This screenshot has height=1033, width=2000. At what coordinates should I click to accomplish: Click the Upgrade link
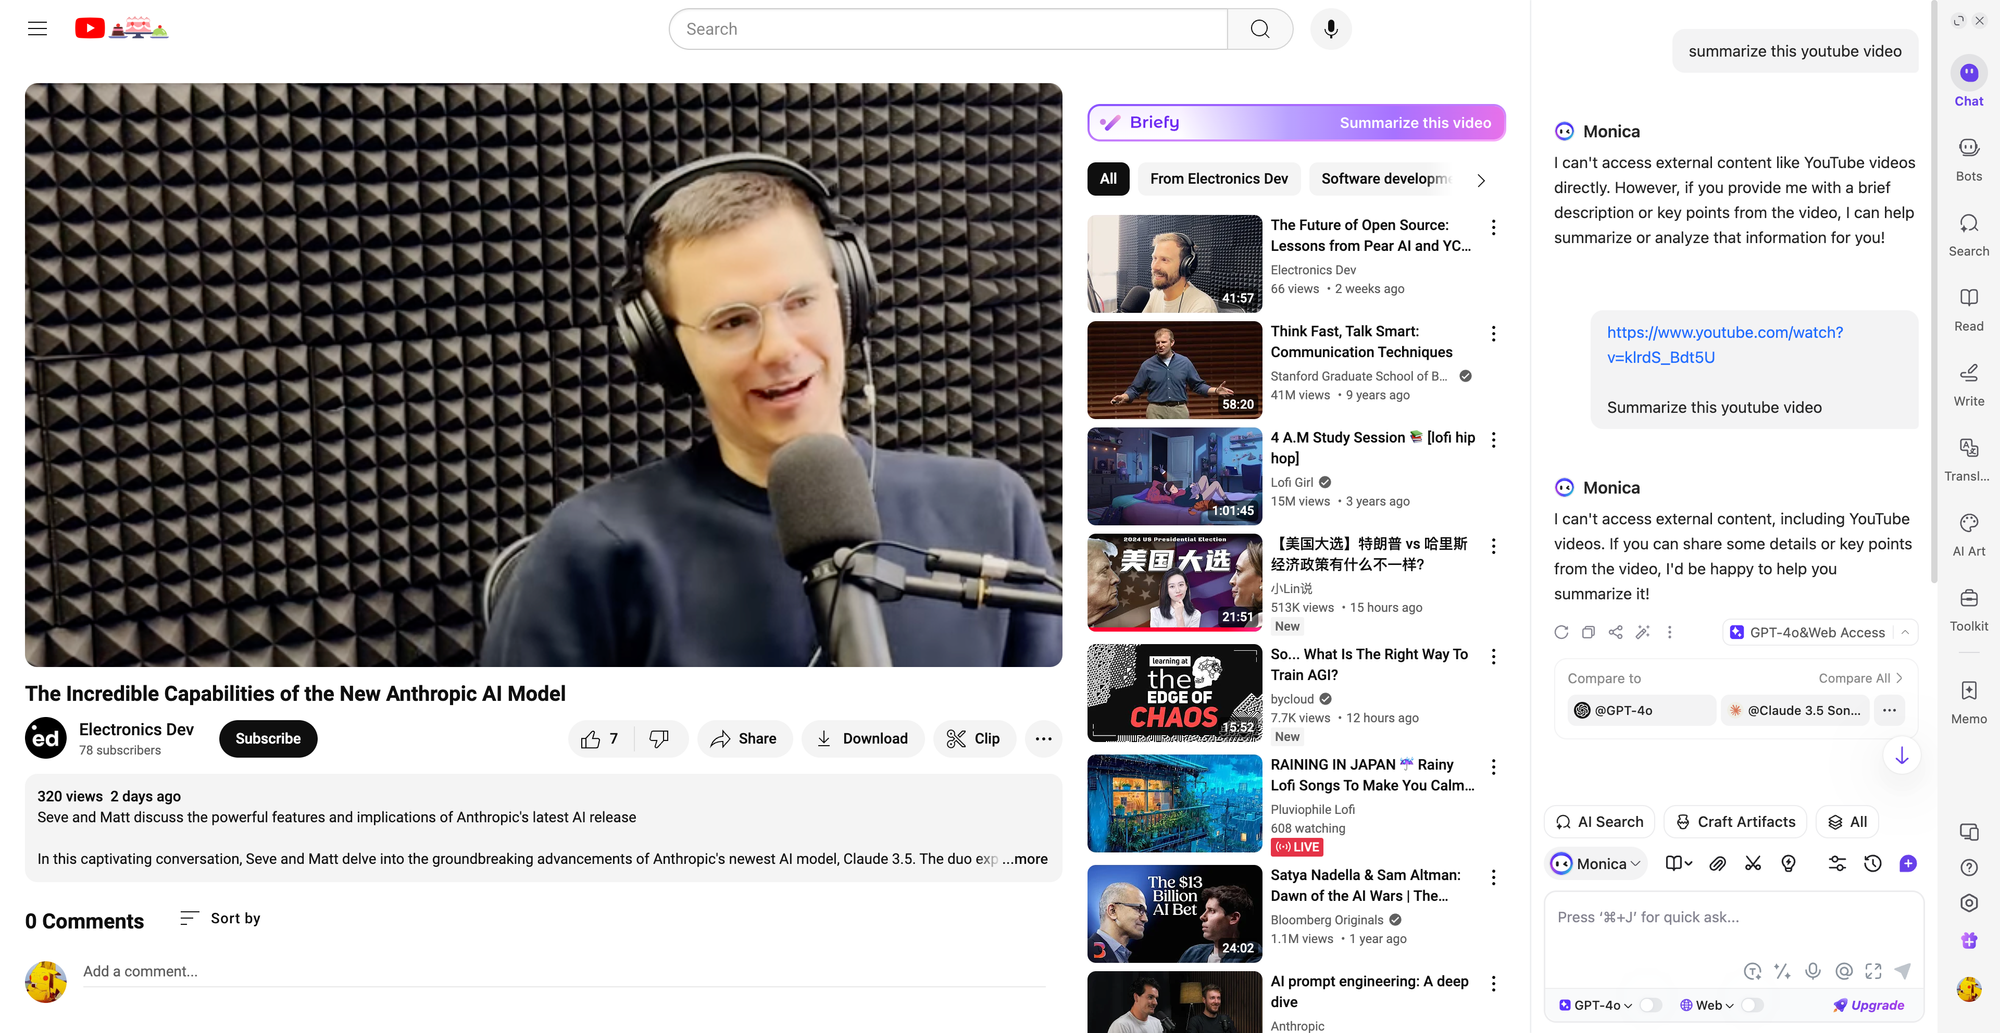1868,1005
